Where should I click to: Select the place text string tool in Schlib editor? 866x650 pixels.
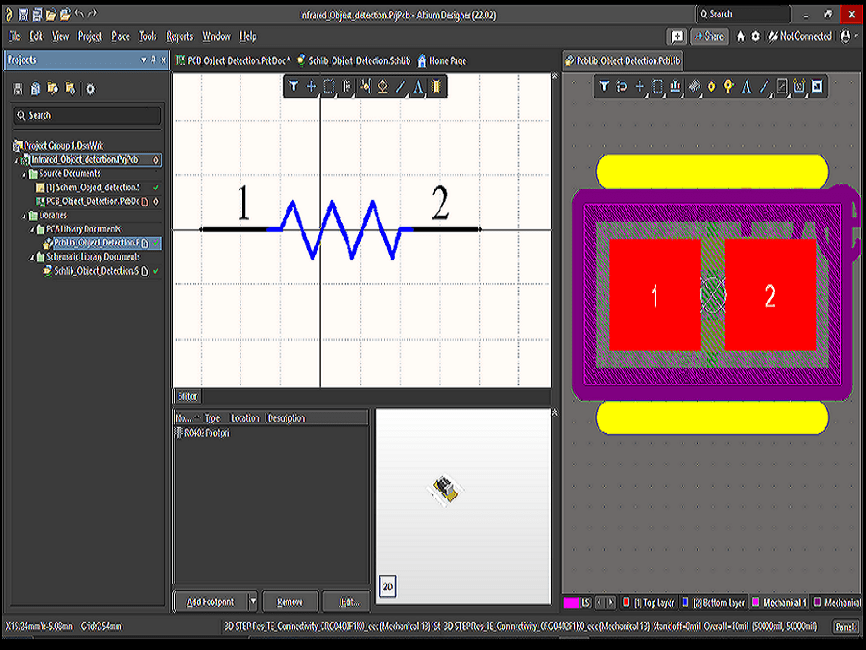(x=418, y=87)
